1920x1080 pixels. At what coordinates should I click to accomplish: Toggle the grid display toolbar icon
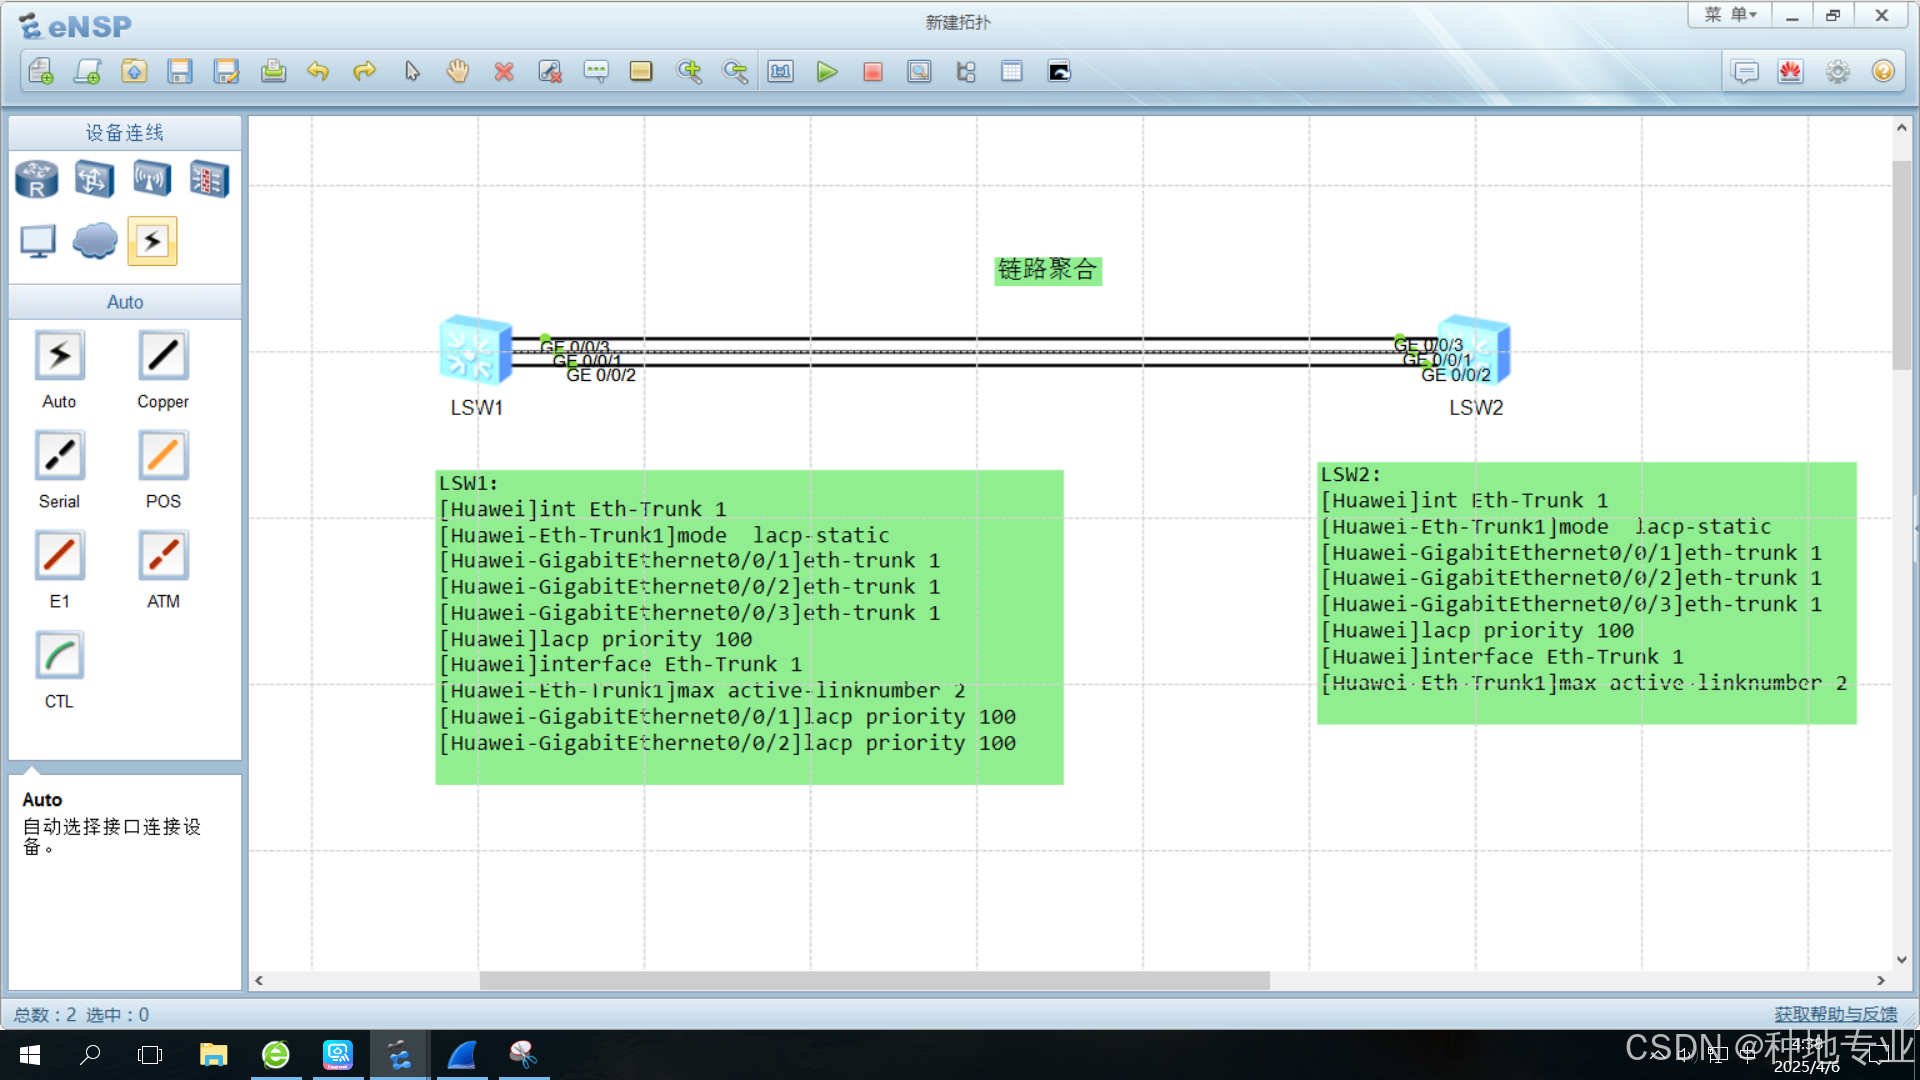coord(1012,72)
